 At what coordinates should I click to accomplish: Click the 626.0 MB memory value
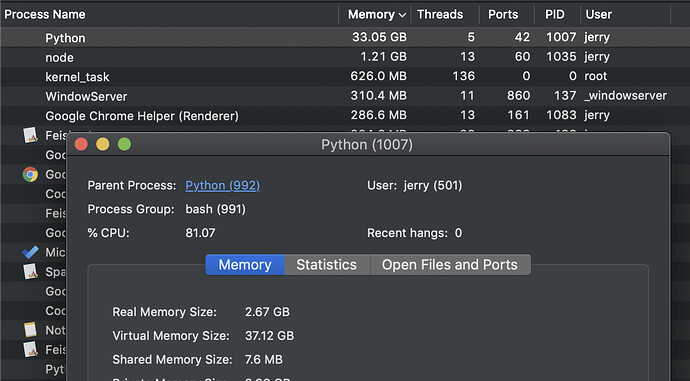click(378, 76)
